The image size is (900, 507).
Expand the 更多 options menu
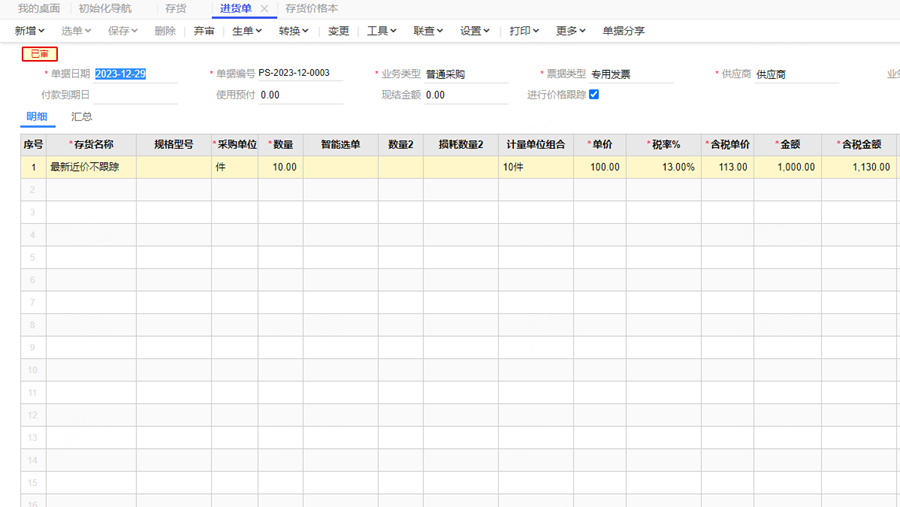[x=571, y=31]
